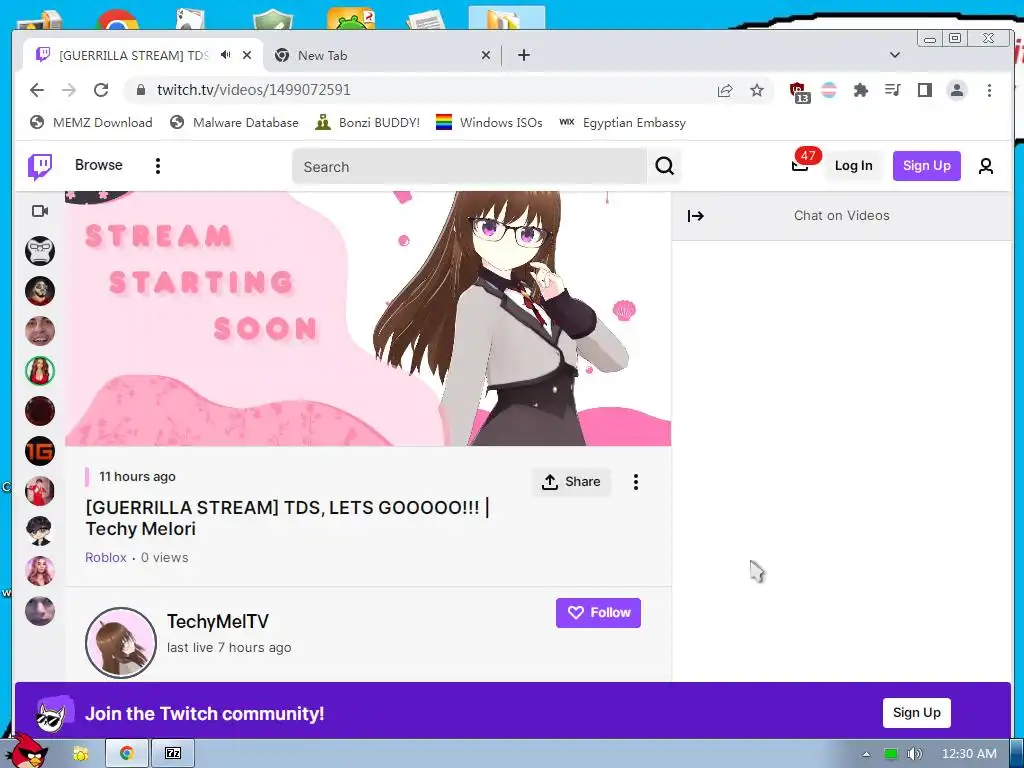Image resolution: width=1024 pixels, height=768 pixels.
Task: Open the user account menu icon
Action: click(x=985, y=167)
